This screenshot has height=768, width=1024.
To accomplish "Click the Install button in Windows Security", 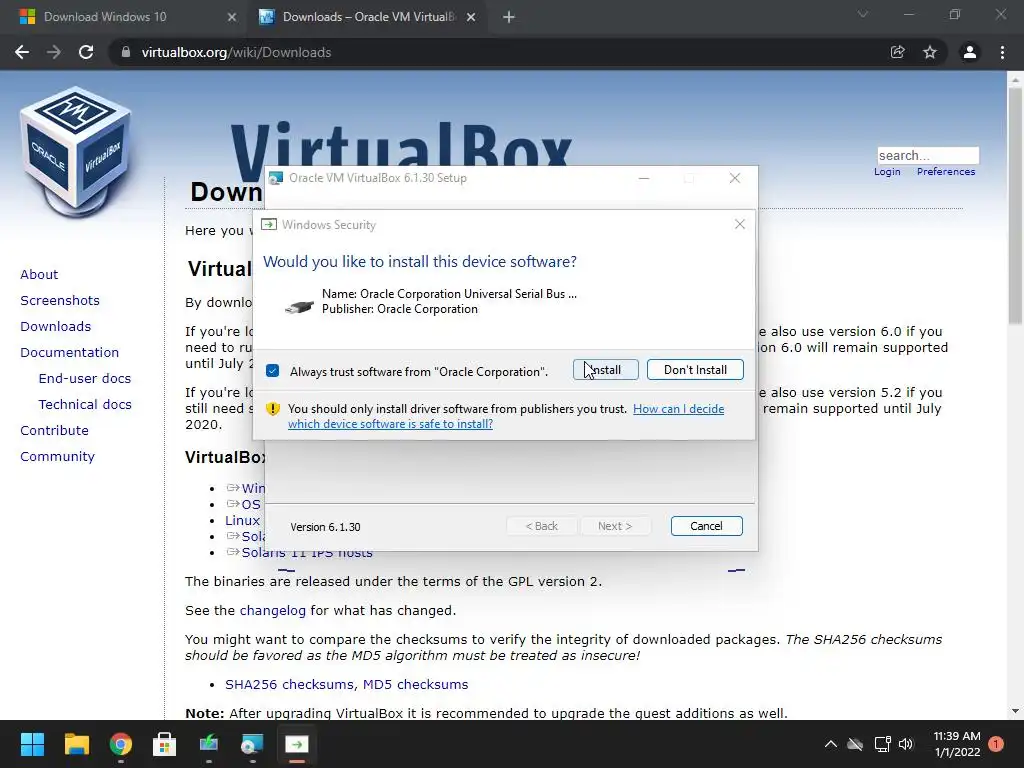I will 605,370.
